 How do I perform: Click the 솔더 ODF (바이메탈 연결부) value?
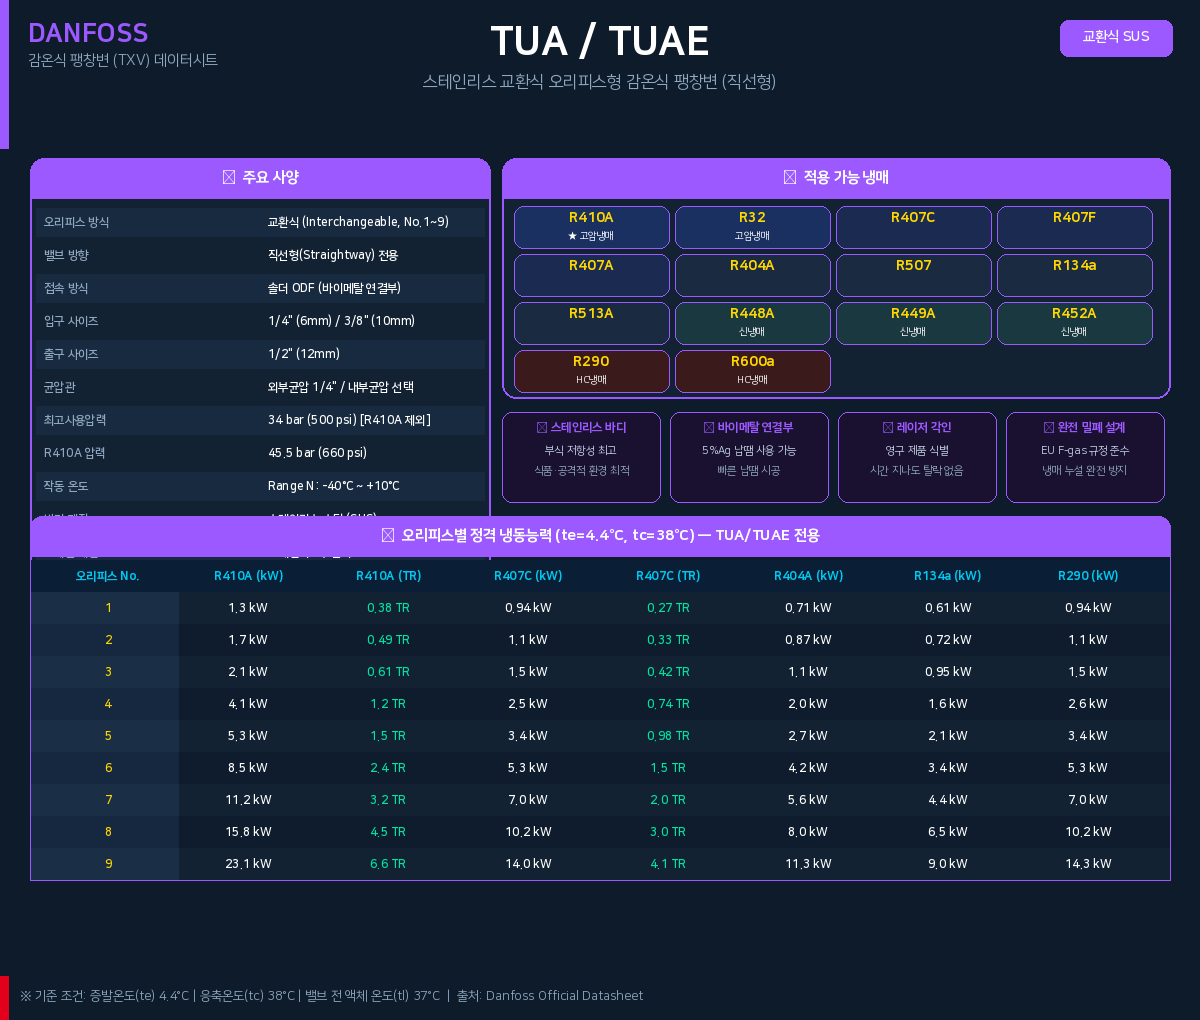pyautogui.click(x=334, y=288)
